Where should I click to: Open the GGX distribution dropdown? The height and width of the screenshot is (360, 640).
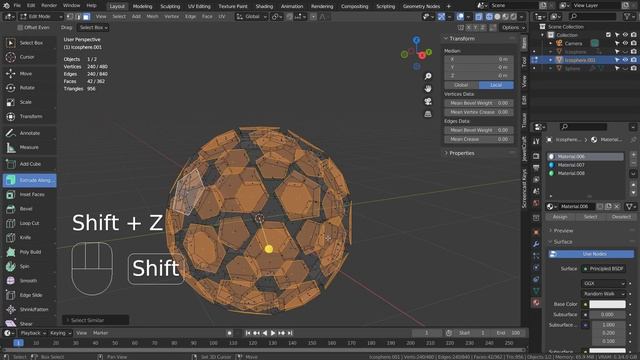click(x=603, y=283)
